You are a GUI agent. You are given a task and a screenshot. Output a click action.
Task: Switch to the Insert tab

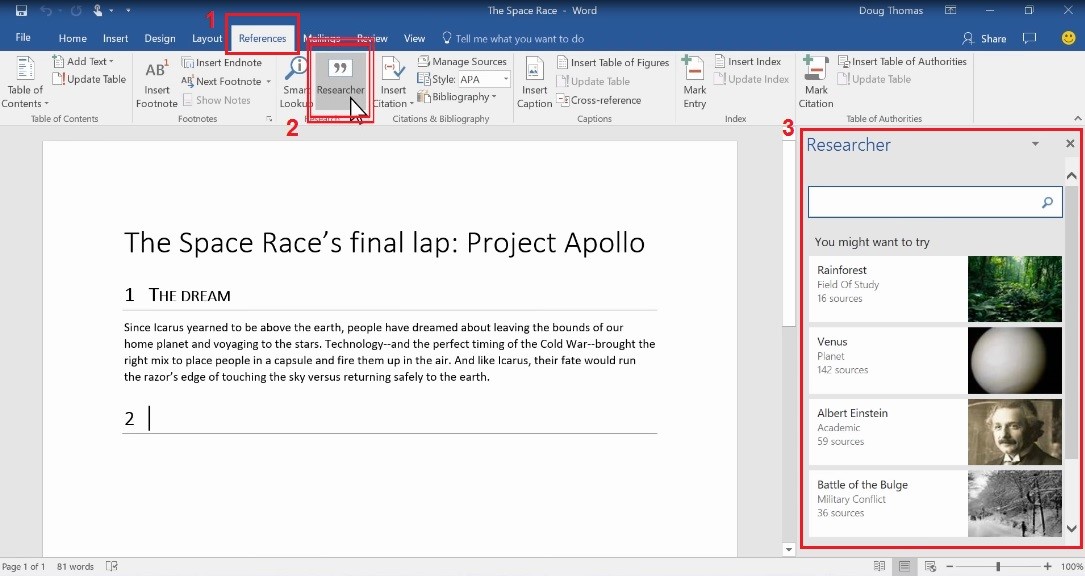116,38
